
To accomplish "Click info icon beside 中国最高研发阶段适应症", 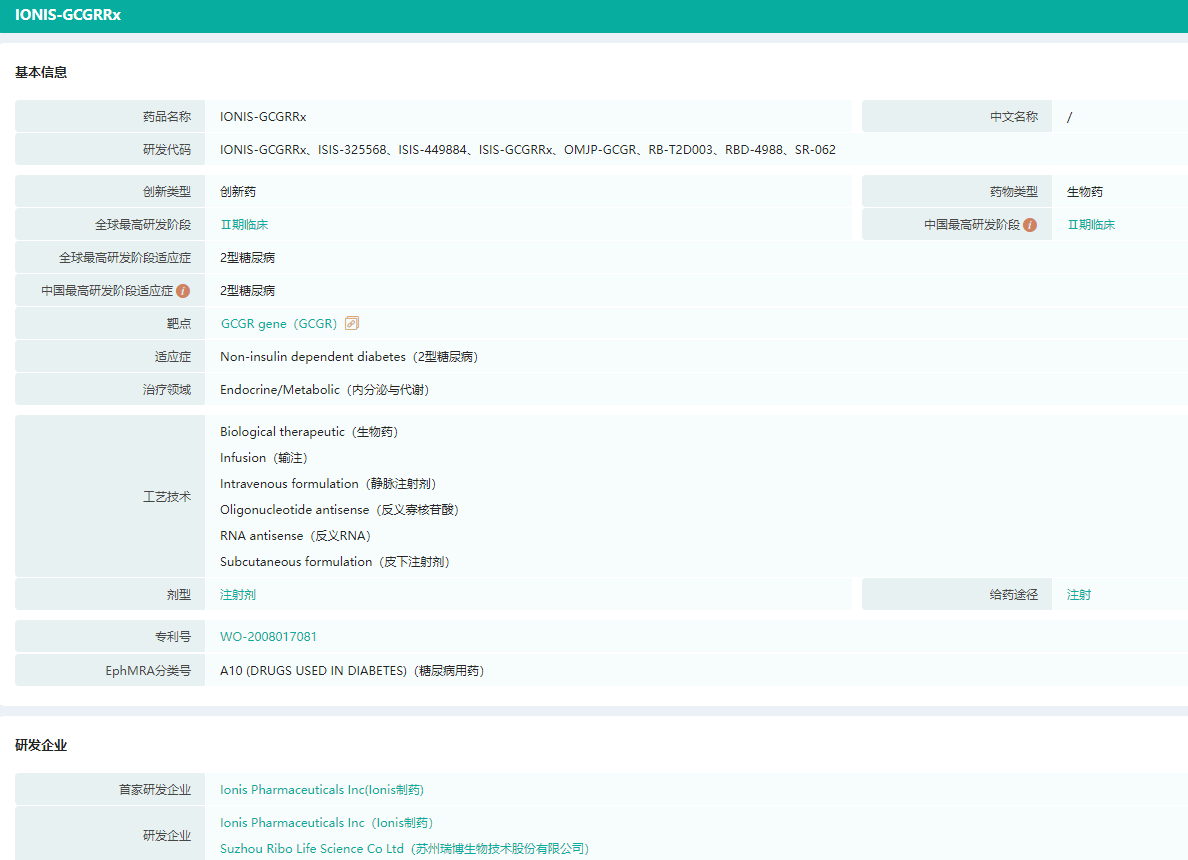I will click(183, 291).
